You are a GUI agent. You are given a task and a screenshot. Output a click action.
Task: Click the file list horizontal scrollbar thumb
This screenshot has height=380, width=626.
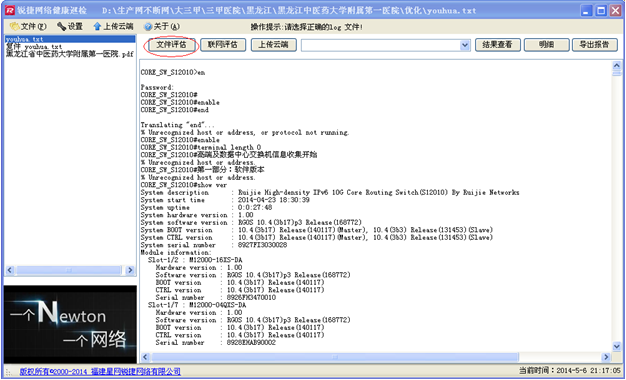tap(69, 271)
